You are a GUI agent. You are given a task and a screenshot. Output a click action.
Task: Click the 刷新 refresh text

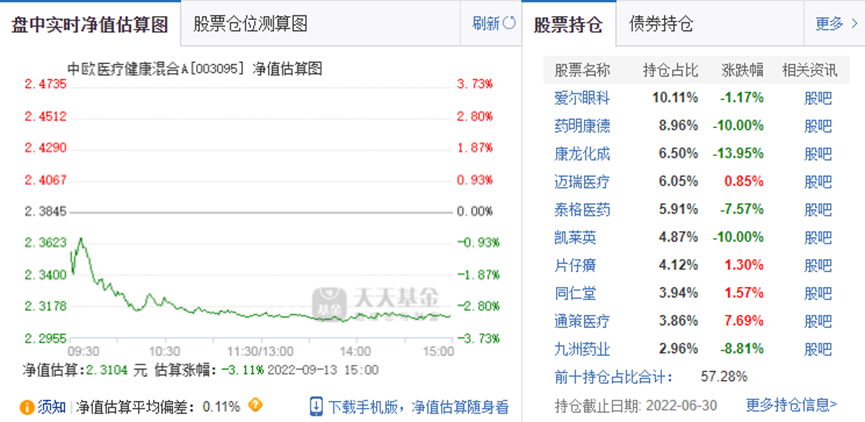(x=486, y=24)
